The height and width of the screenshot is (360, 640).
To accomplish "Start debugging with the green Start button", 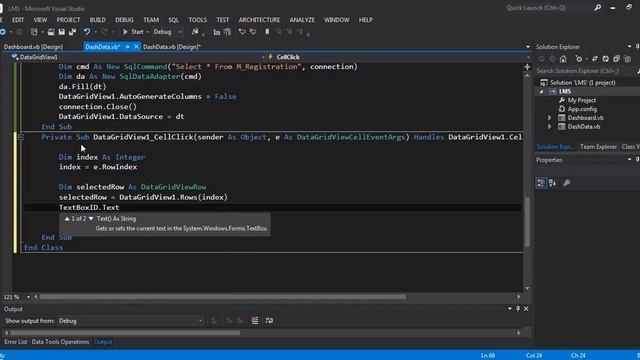I will coord(133,32).
